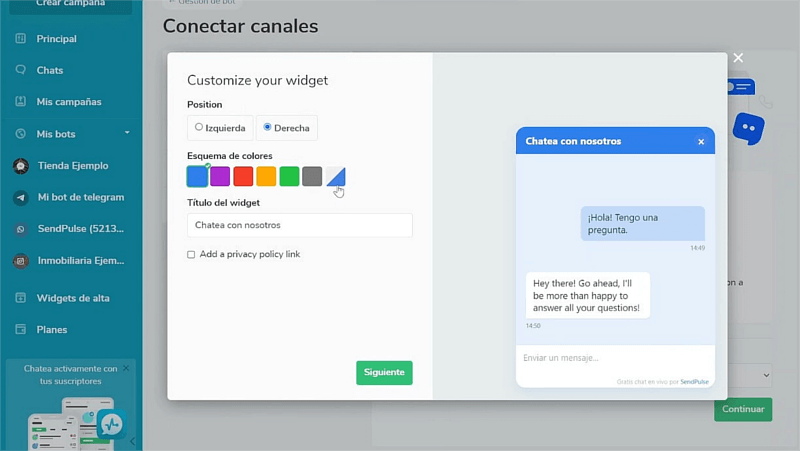The width and height of the screenshot is (800, 451).
Task: Open the dropdown above the Continuar button
Action: point(765,376)
